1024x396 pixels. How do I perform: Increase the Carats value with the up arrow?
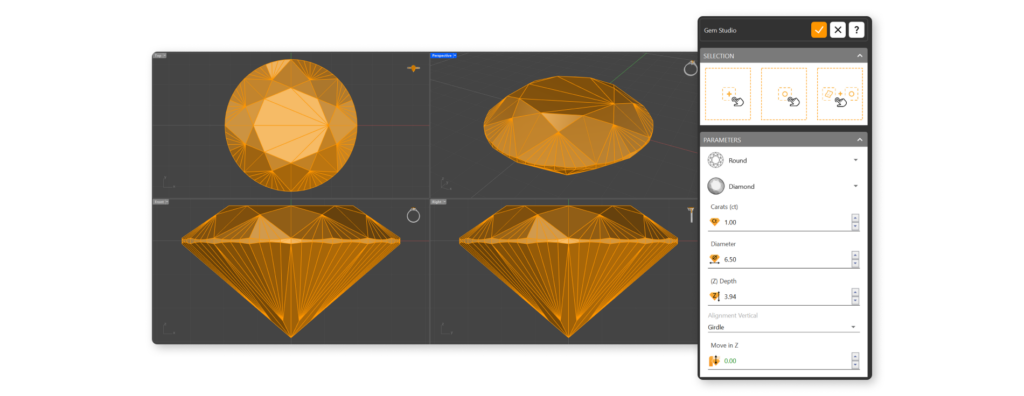[856, 218]
